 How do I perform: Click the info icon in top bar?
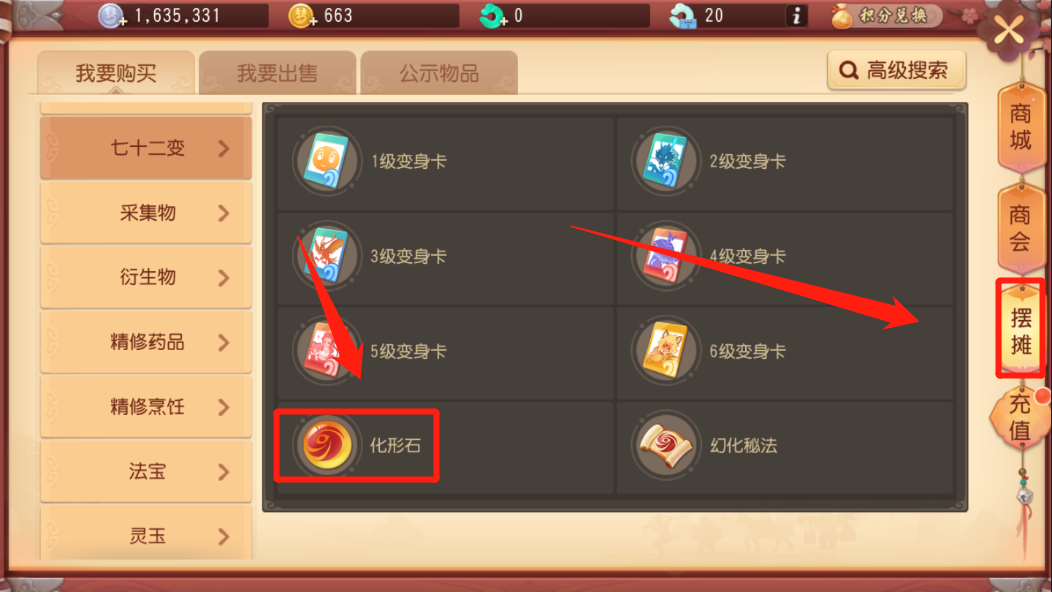[796, 15]
